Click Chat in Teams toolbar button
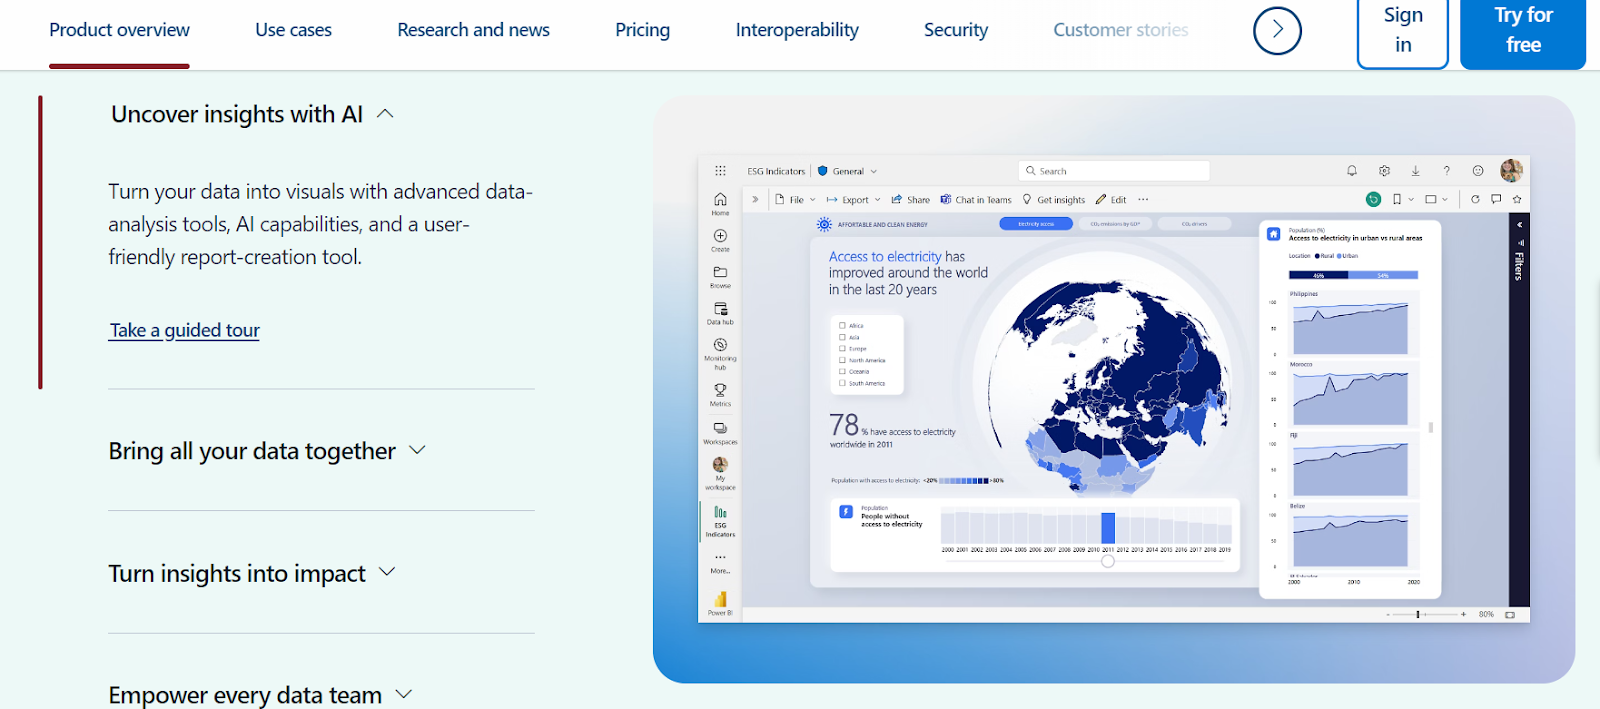Viewport: 1600px width, 709px height. point(976,200)
